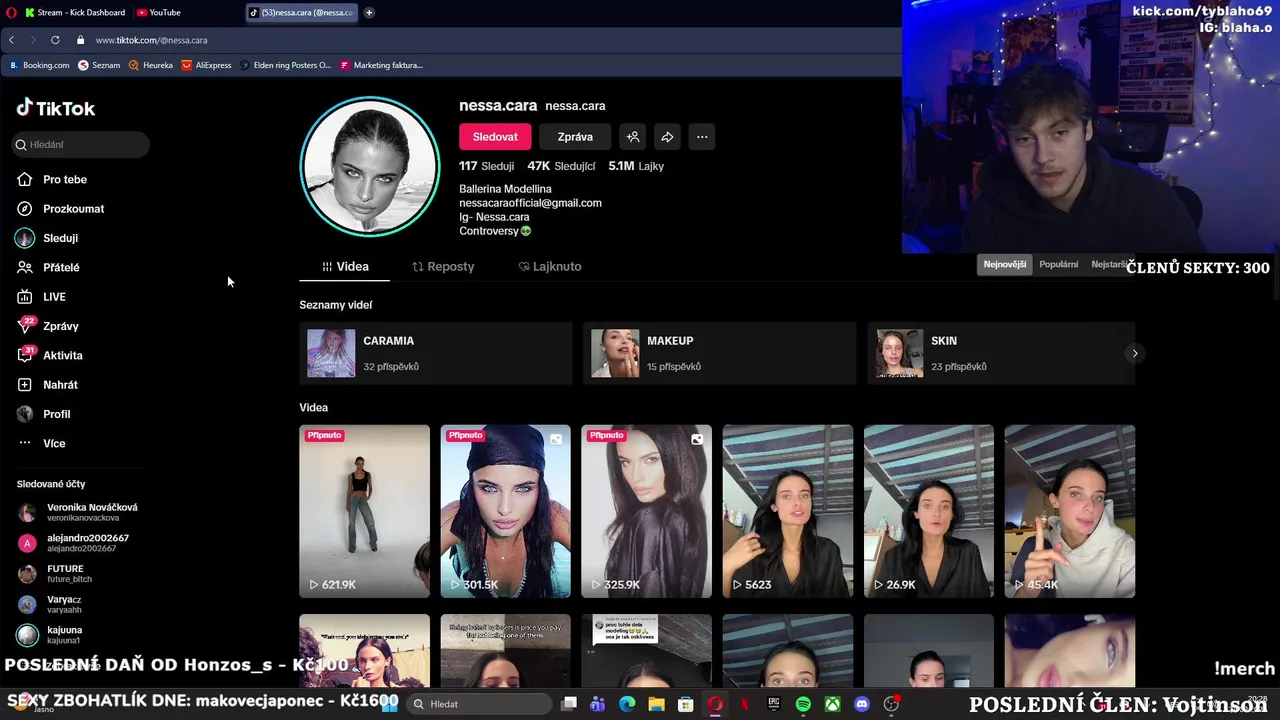Click the Zpráva message button
Screen dimensions: 1280x720
click(575, 137)
